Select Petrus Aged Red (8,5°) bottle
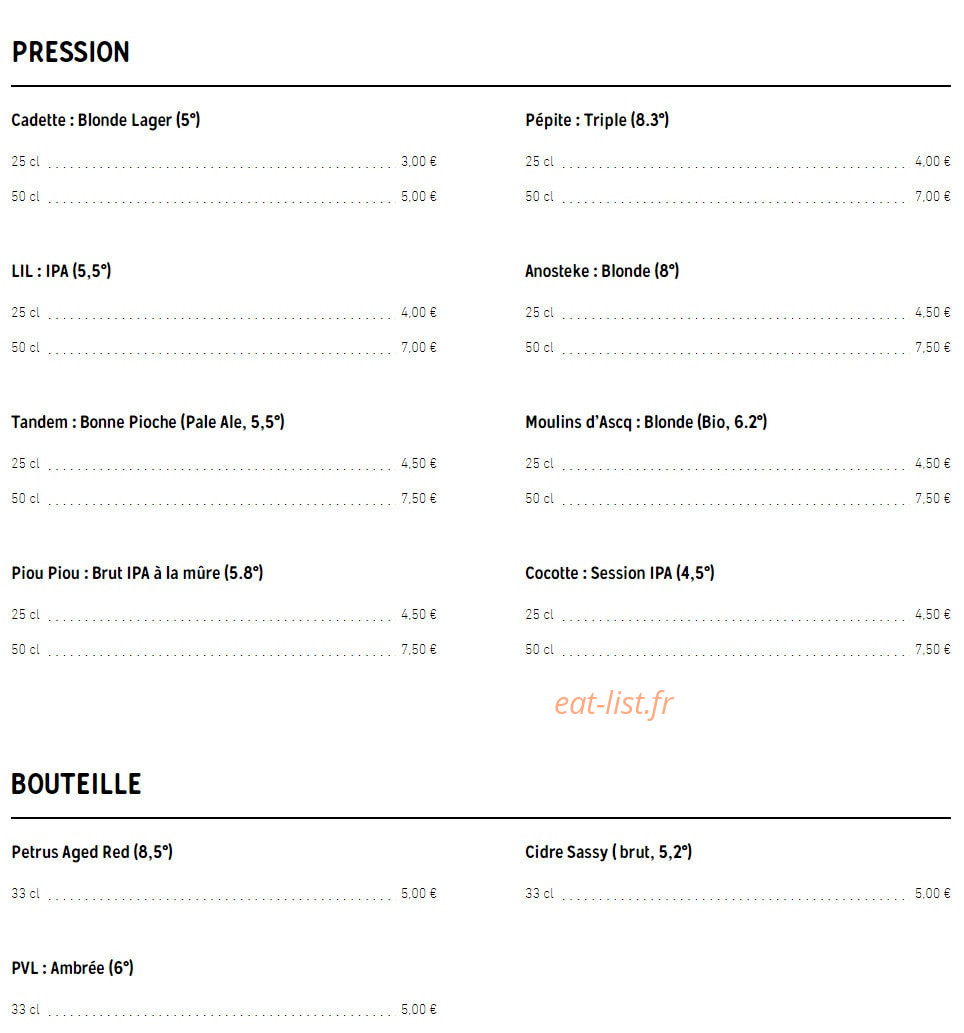 pos(92,852)
